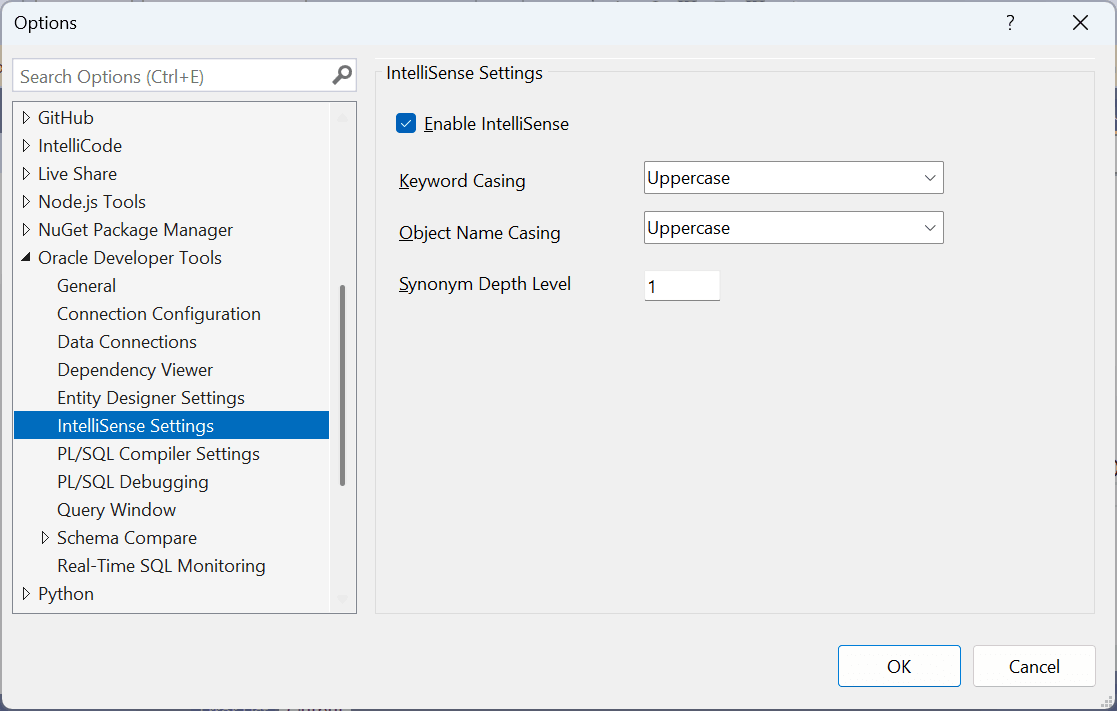Disable the Enable IntelliSense checkbox
Image resolution: width=1117 pixels, height=711 pixels.
point(406,123)
